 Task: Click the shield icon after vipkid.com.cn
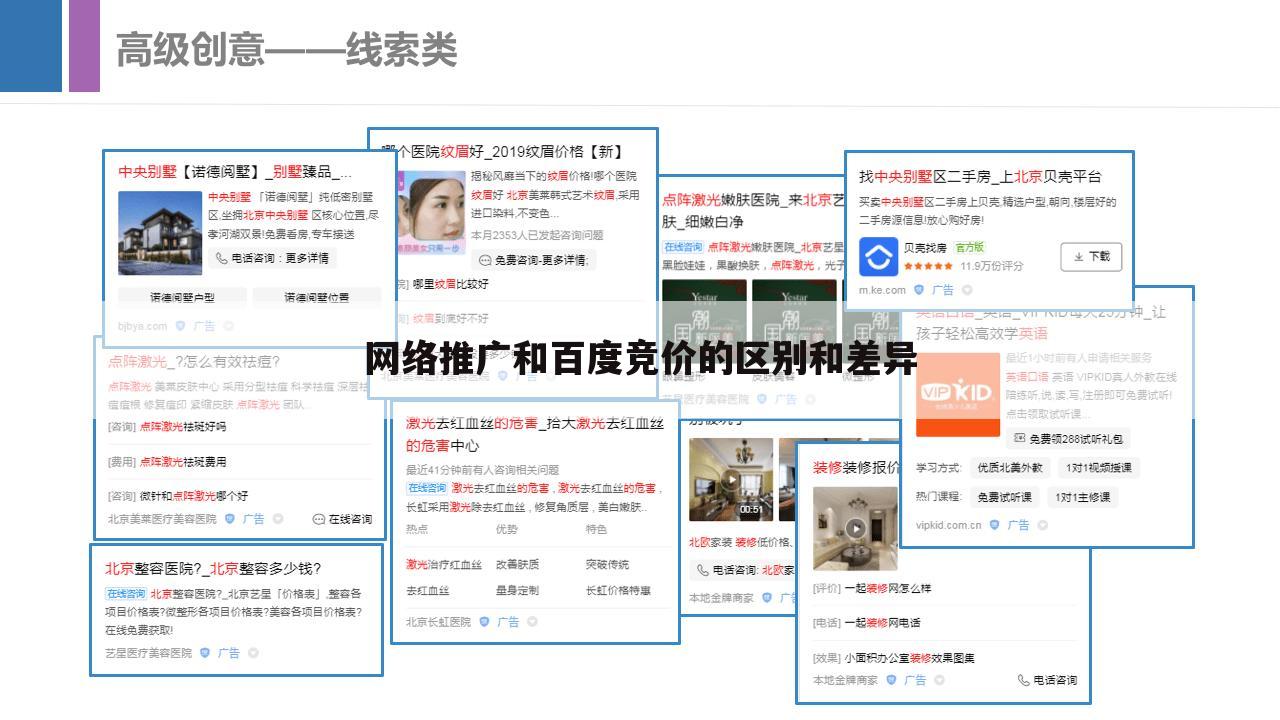(994, 525)
